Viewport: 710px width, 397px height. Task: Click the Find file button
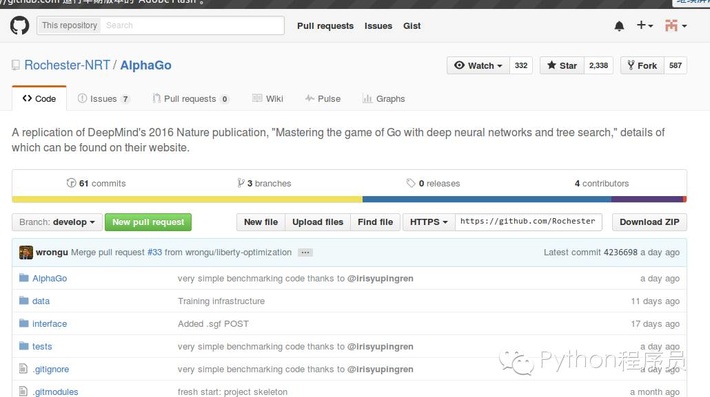coord(375,222)
